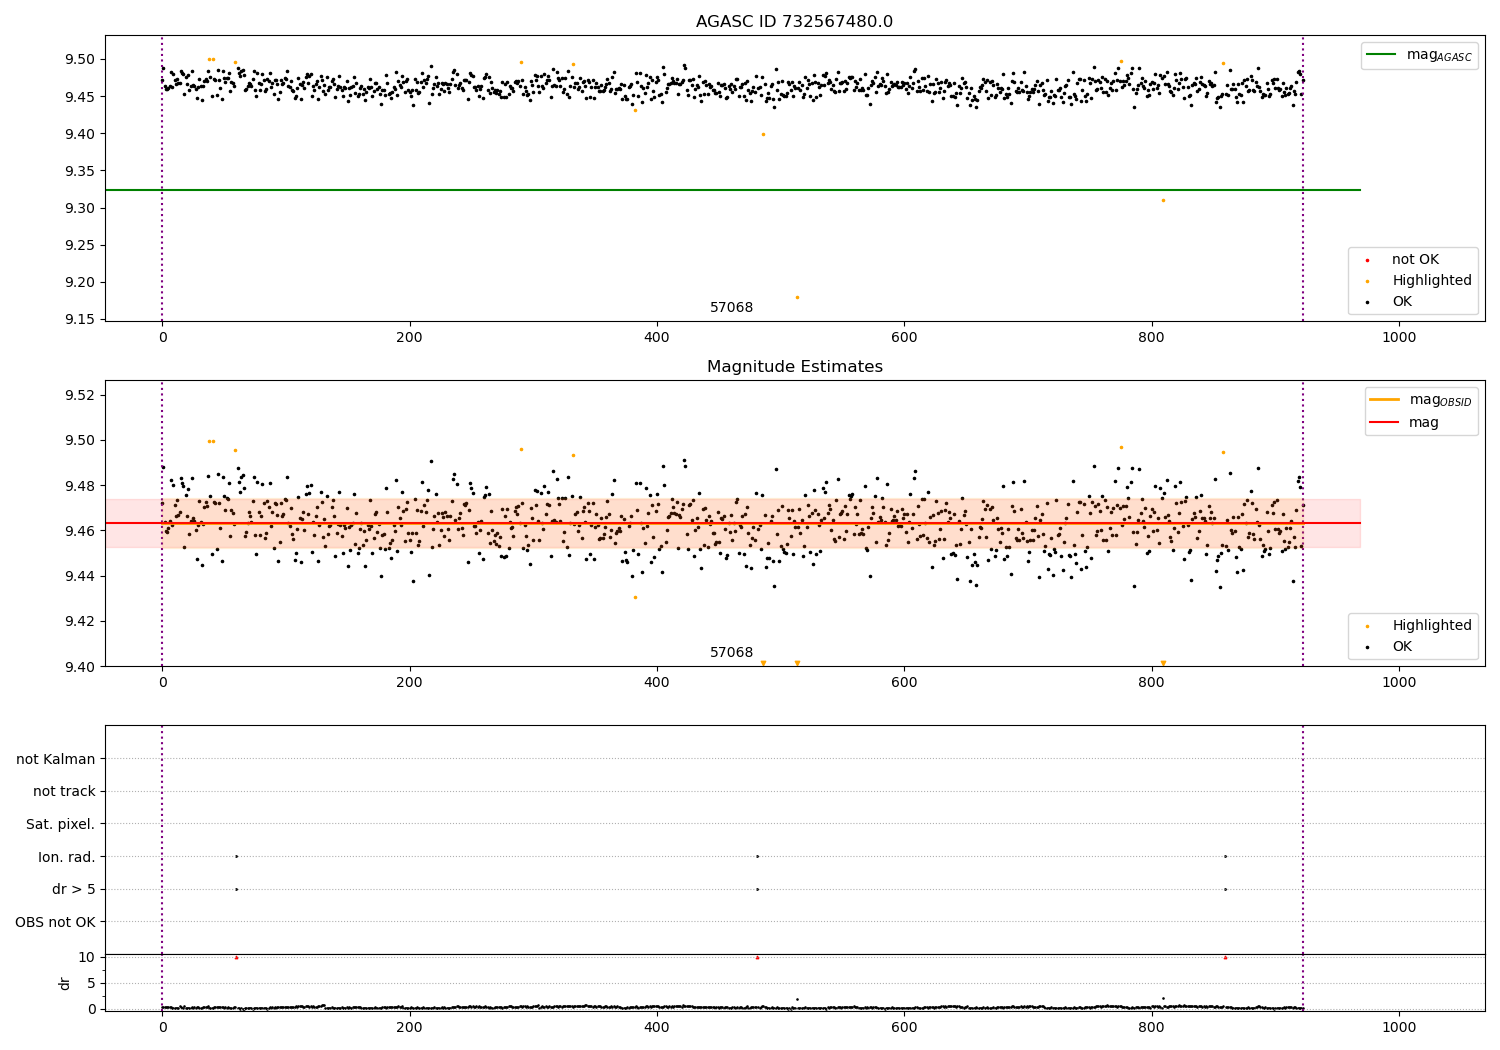The image size is (1500, 1050).
Task: Click the red "mag" legend entry
Action: pyautogui.click(x=1405, y=422)
